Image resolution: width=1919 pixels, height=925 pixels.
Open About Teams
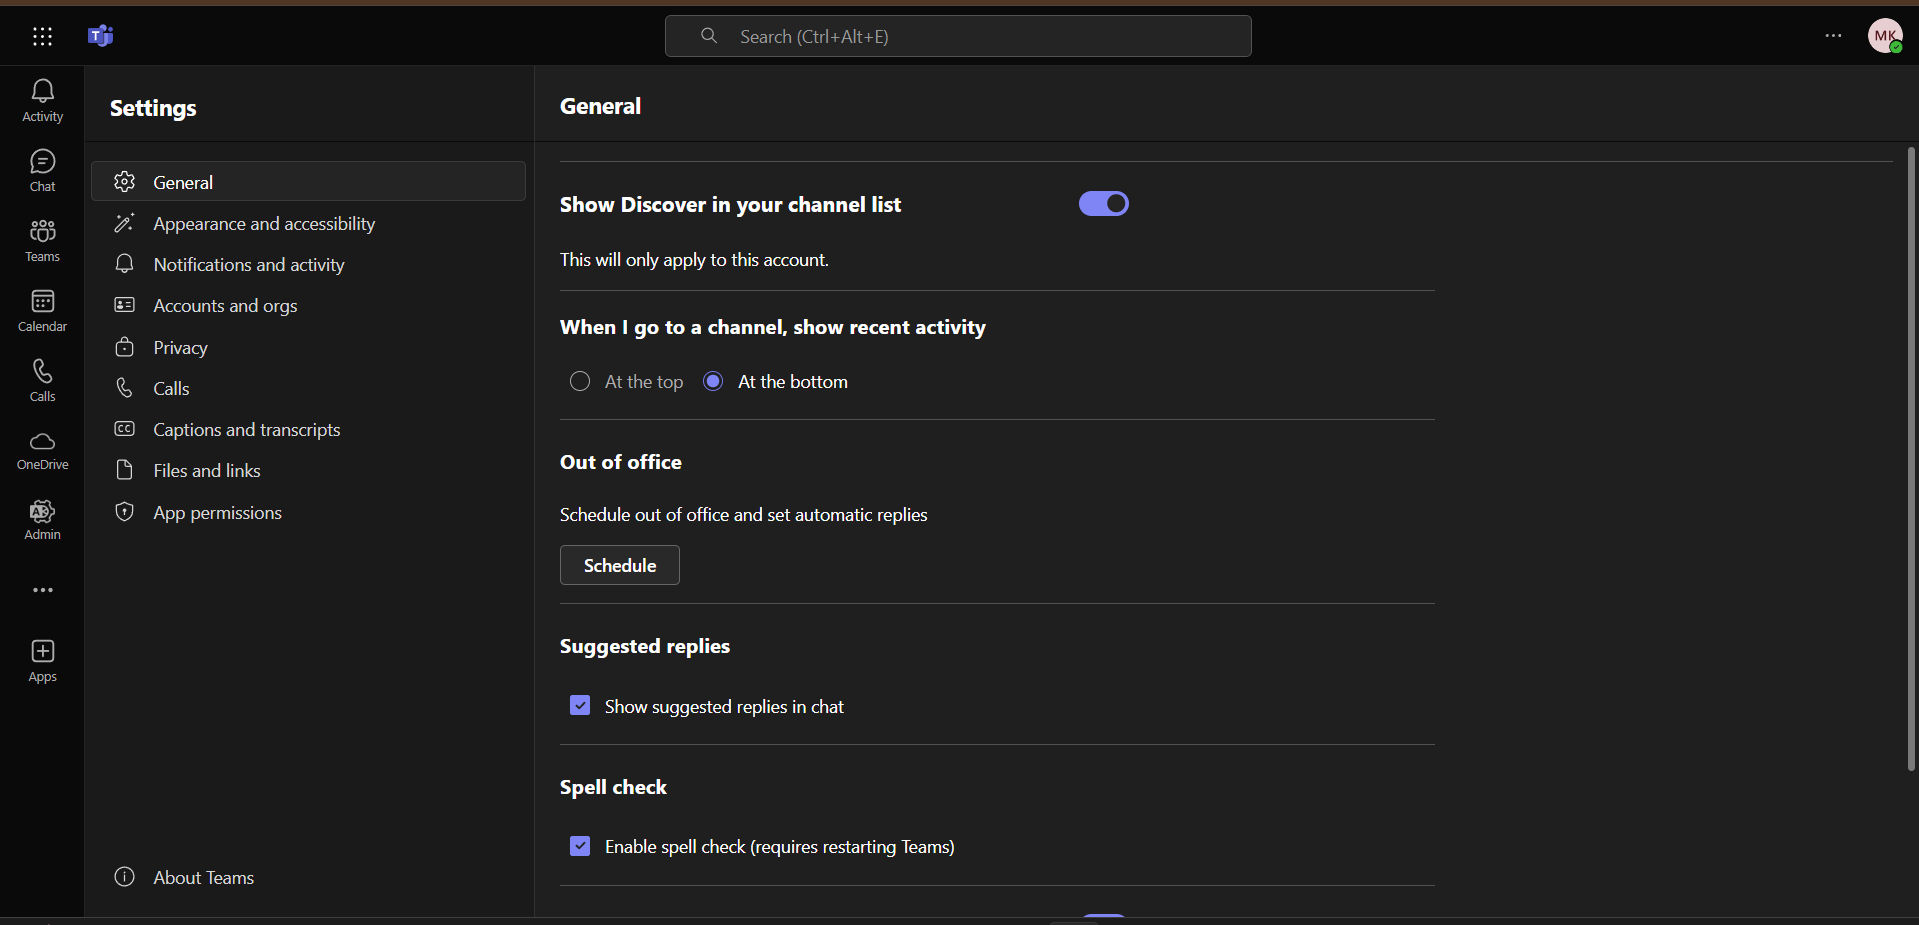[203, 877]
